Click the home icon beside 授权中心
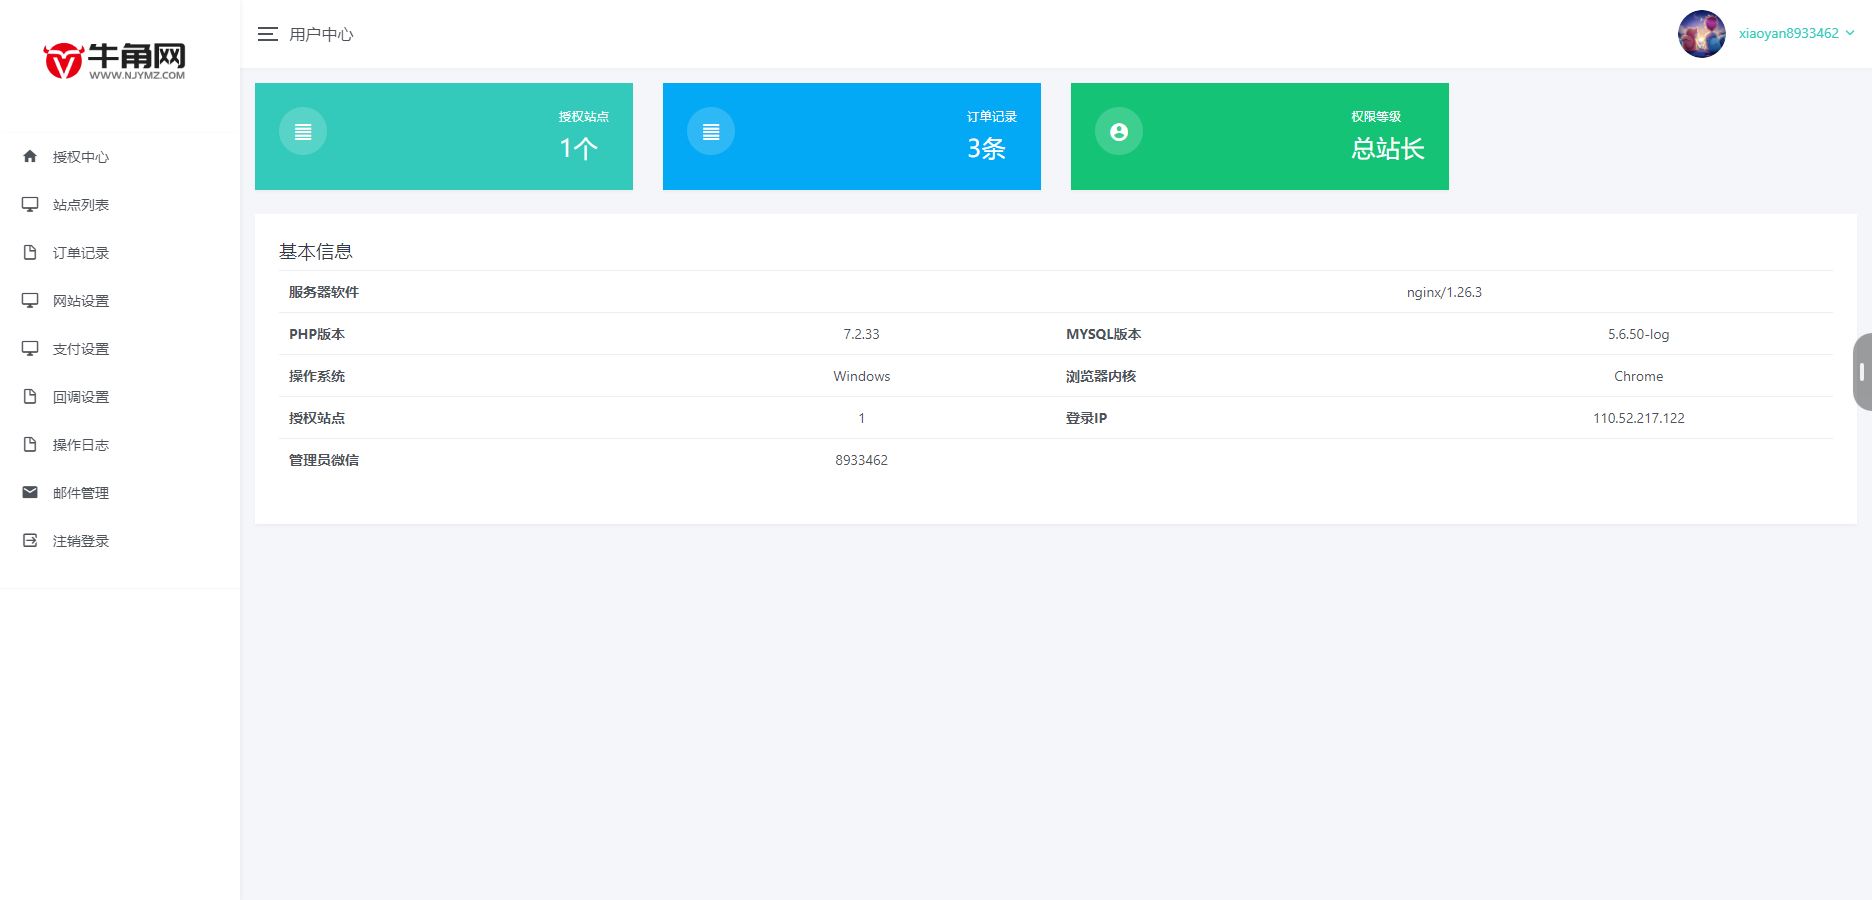This screenshot has width=1872, height=900. click(30, 156)
